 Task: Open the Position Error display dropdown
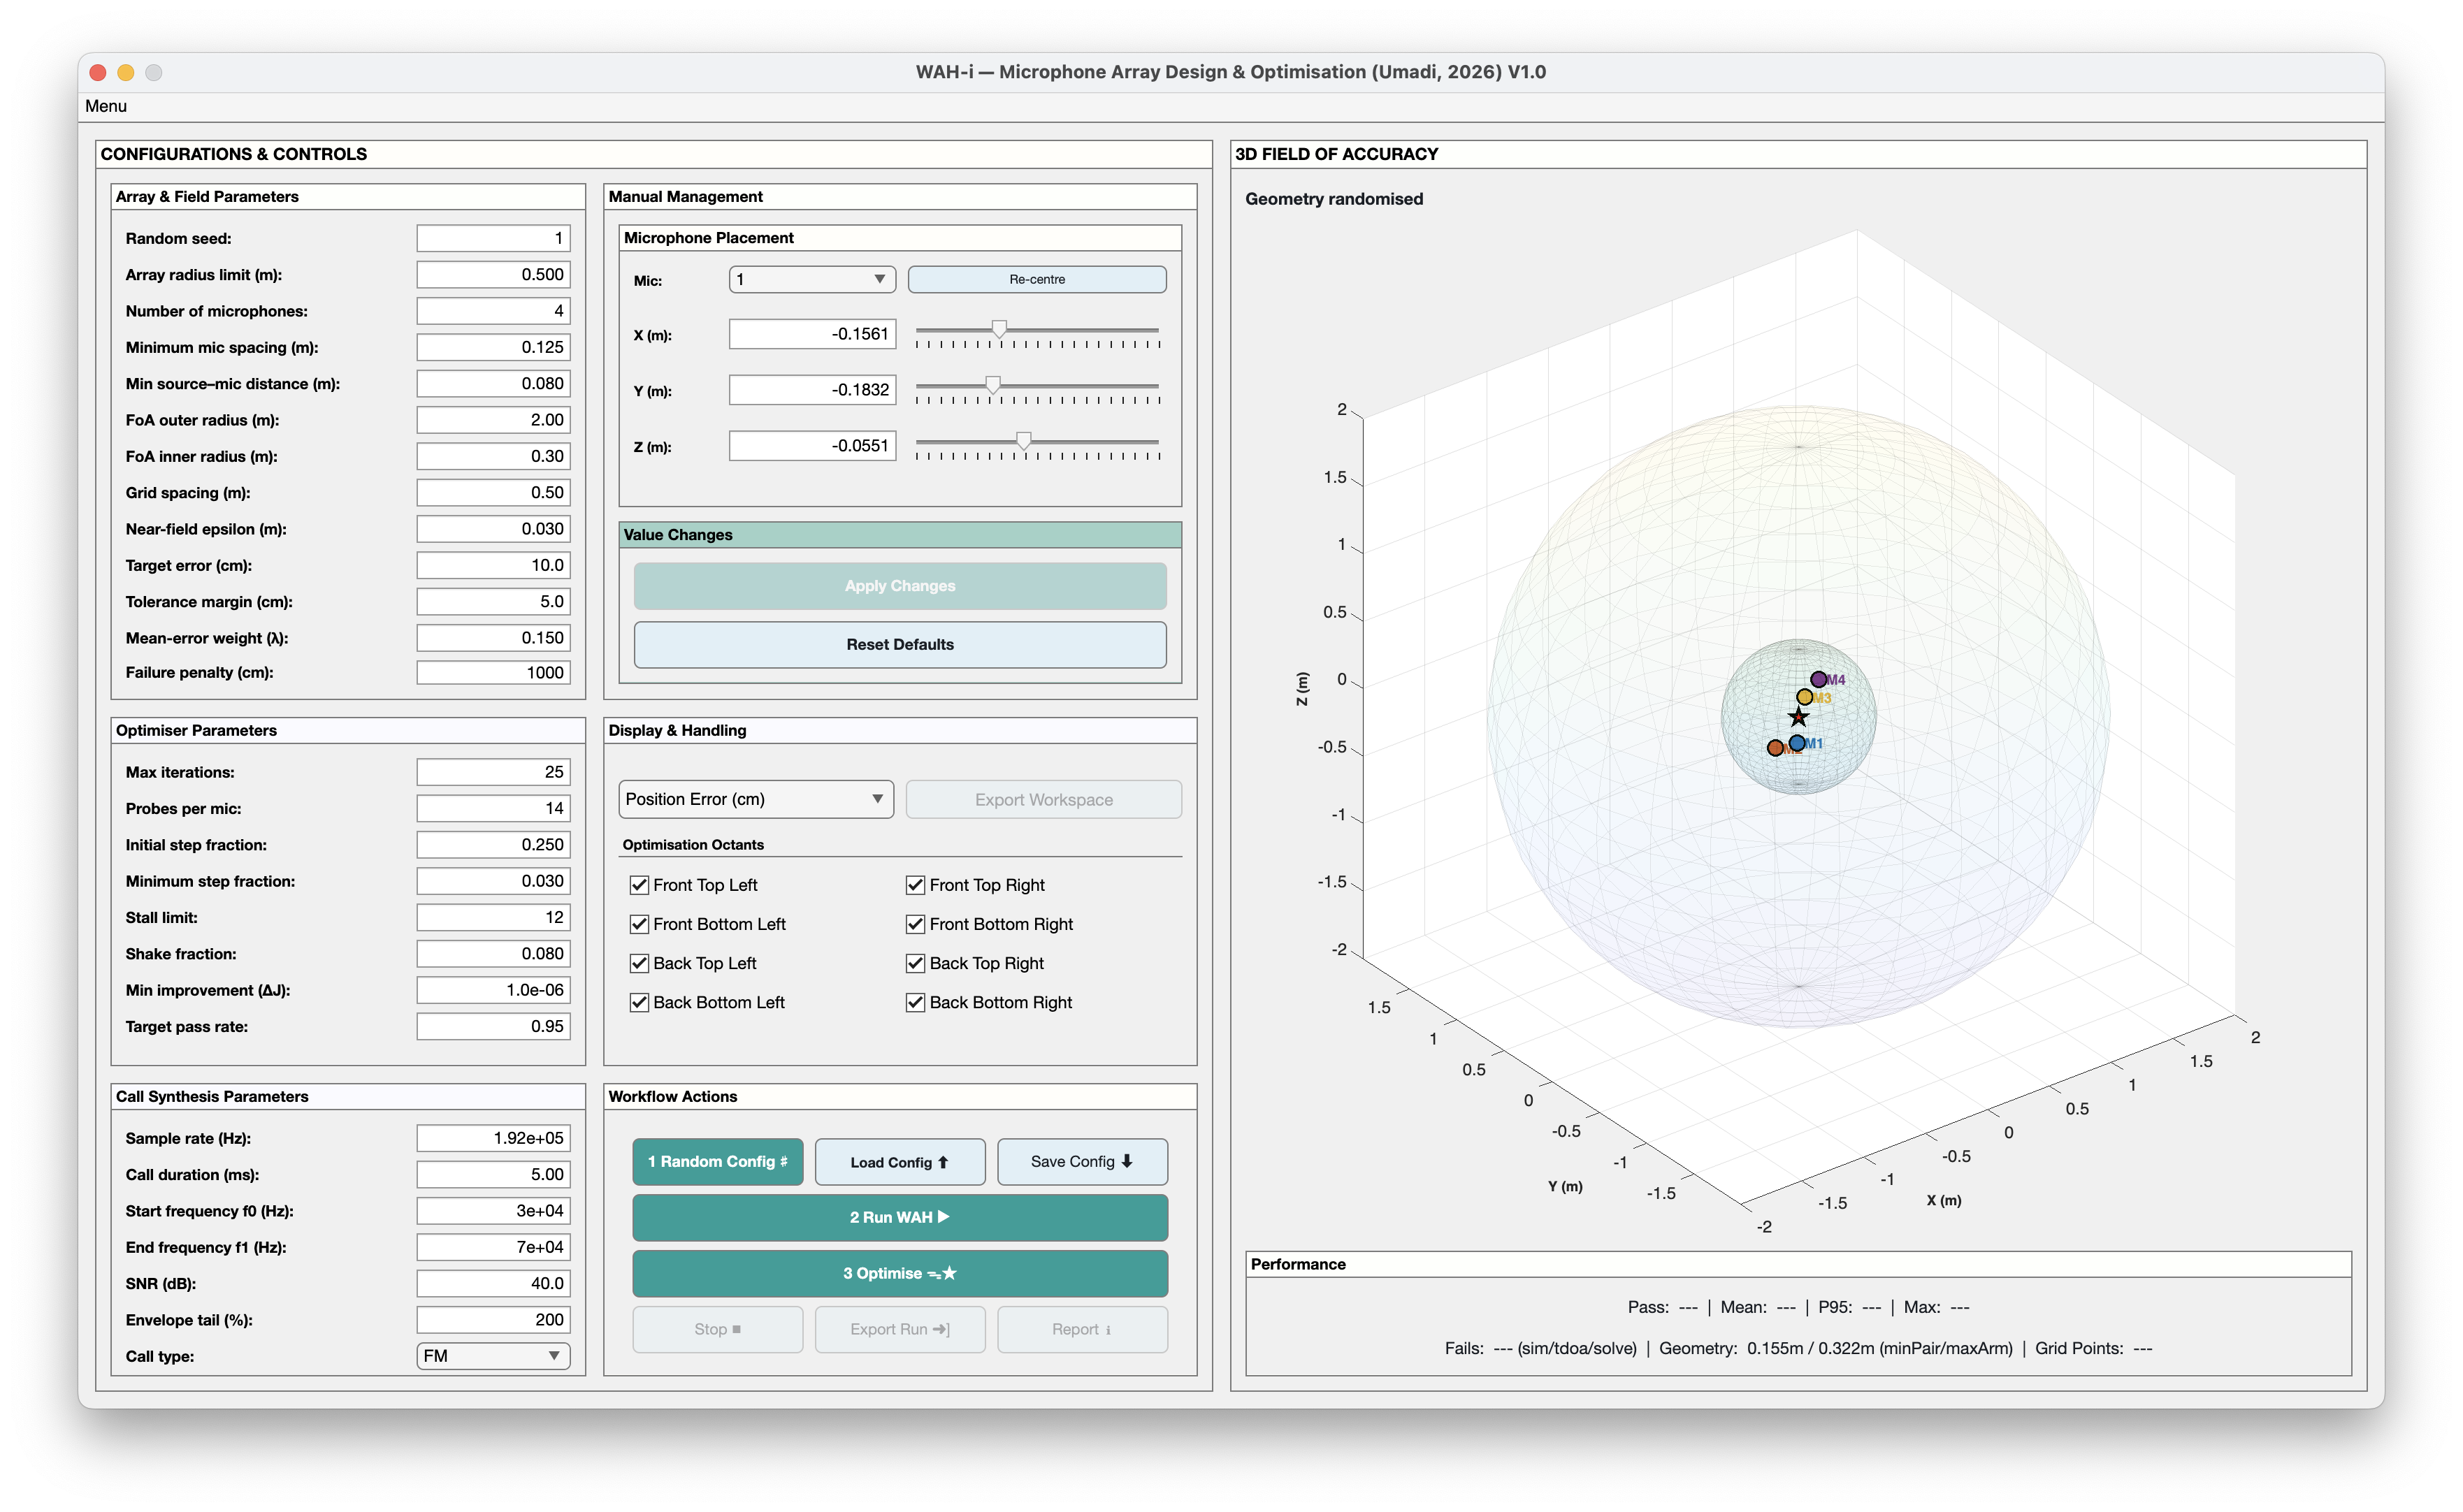(755, 799)
